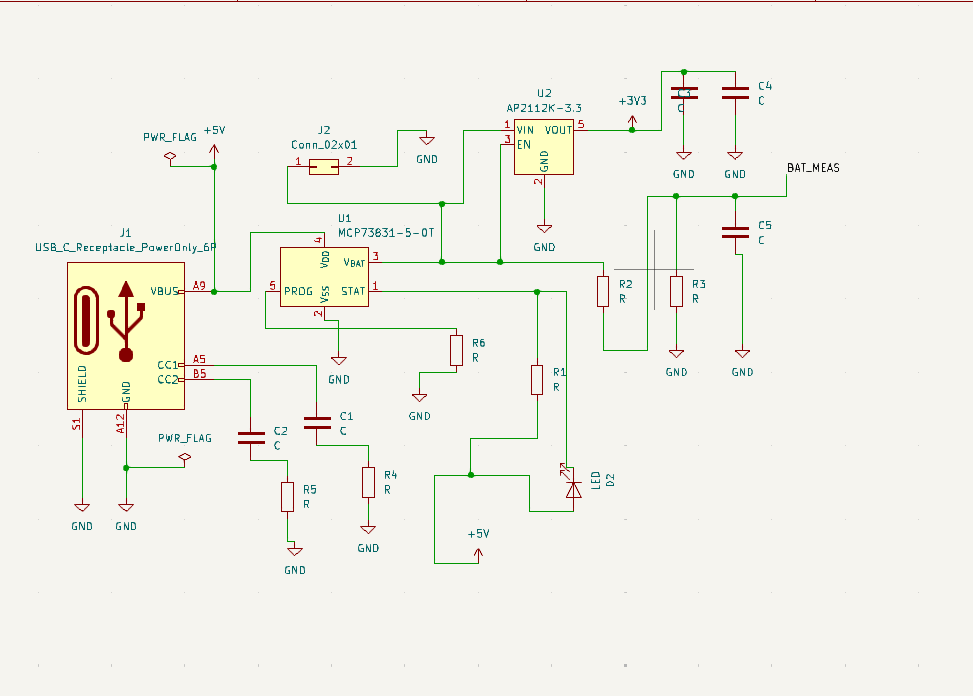Click the GND symbol below C3
This screenshot has width=973, height=696.
pos(684,155)
